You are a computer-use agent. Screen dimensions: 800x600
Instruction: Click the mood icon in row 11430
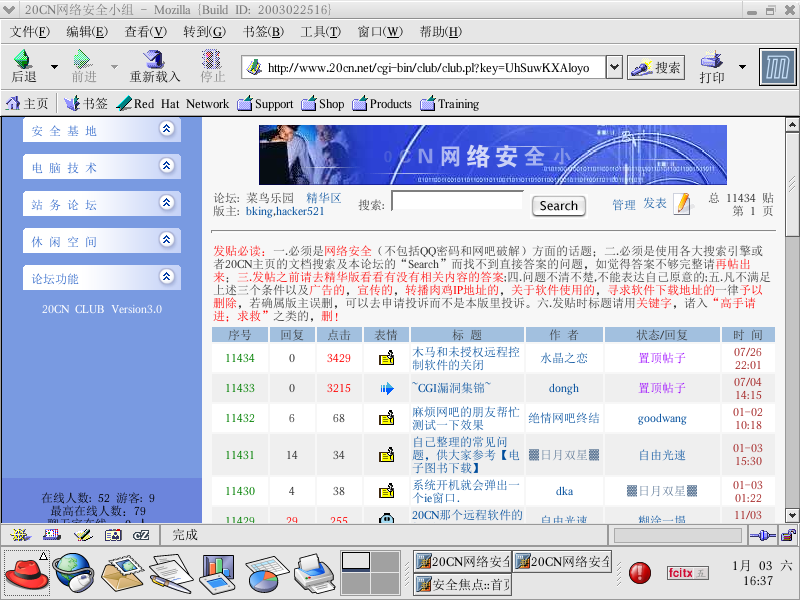point(387,491)
